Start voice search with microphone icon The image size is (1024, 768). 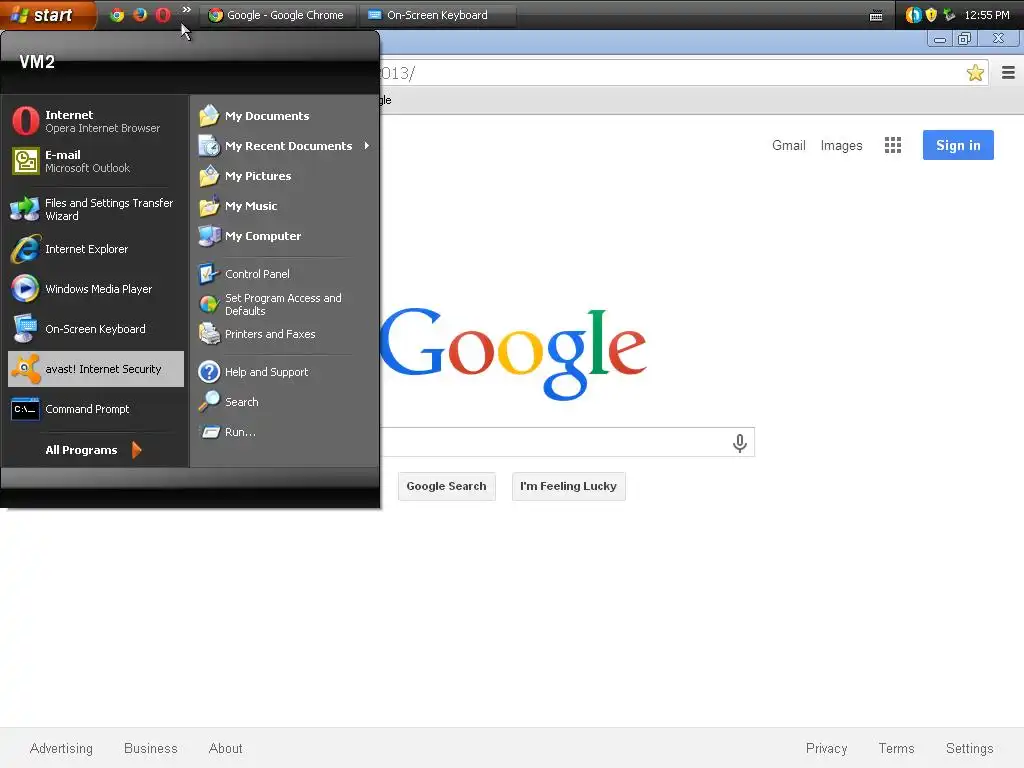coord(739,443)
